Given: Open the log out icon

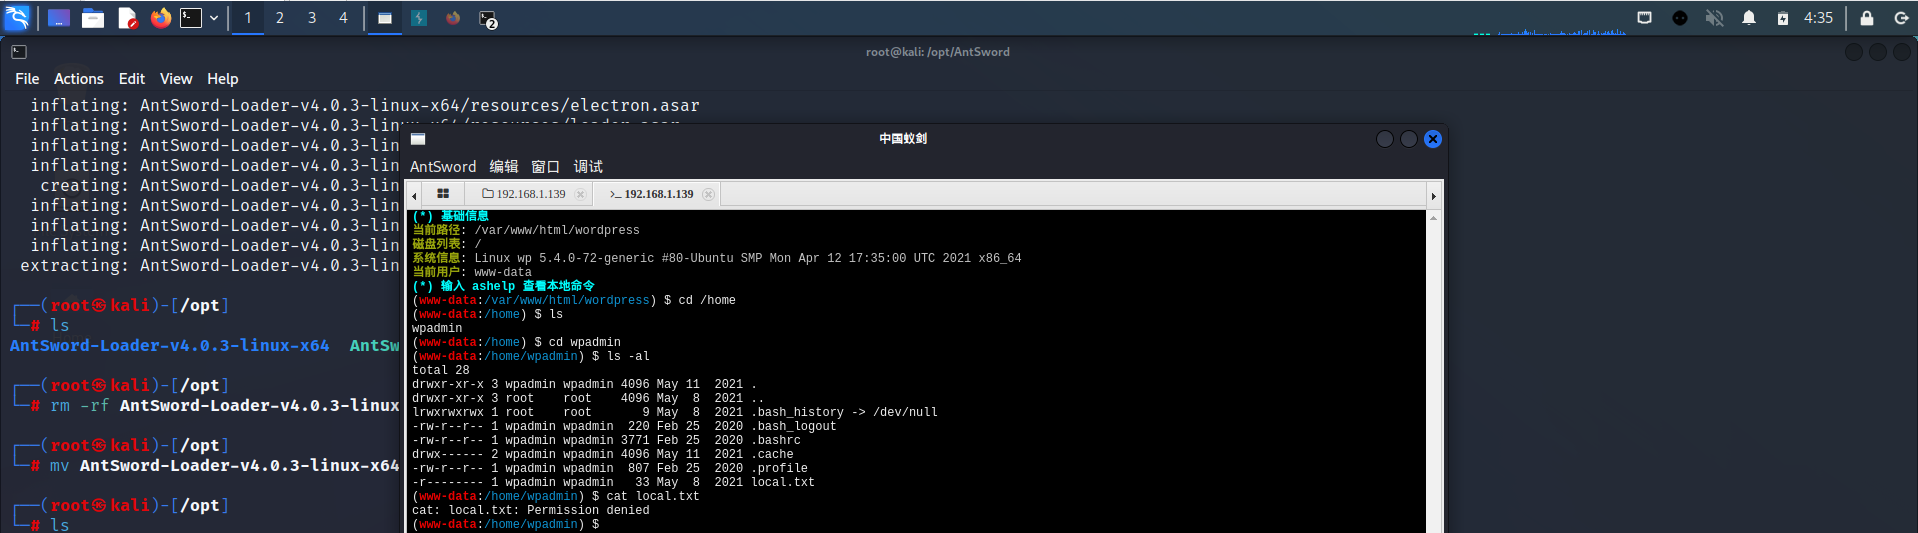Looking at the screenshot, I should (1901, 18).
